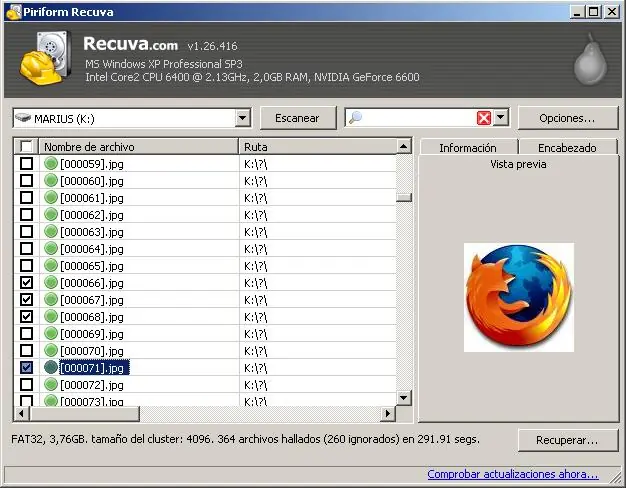Click status dot of selected [000071].jpg

pos(51,367)
